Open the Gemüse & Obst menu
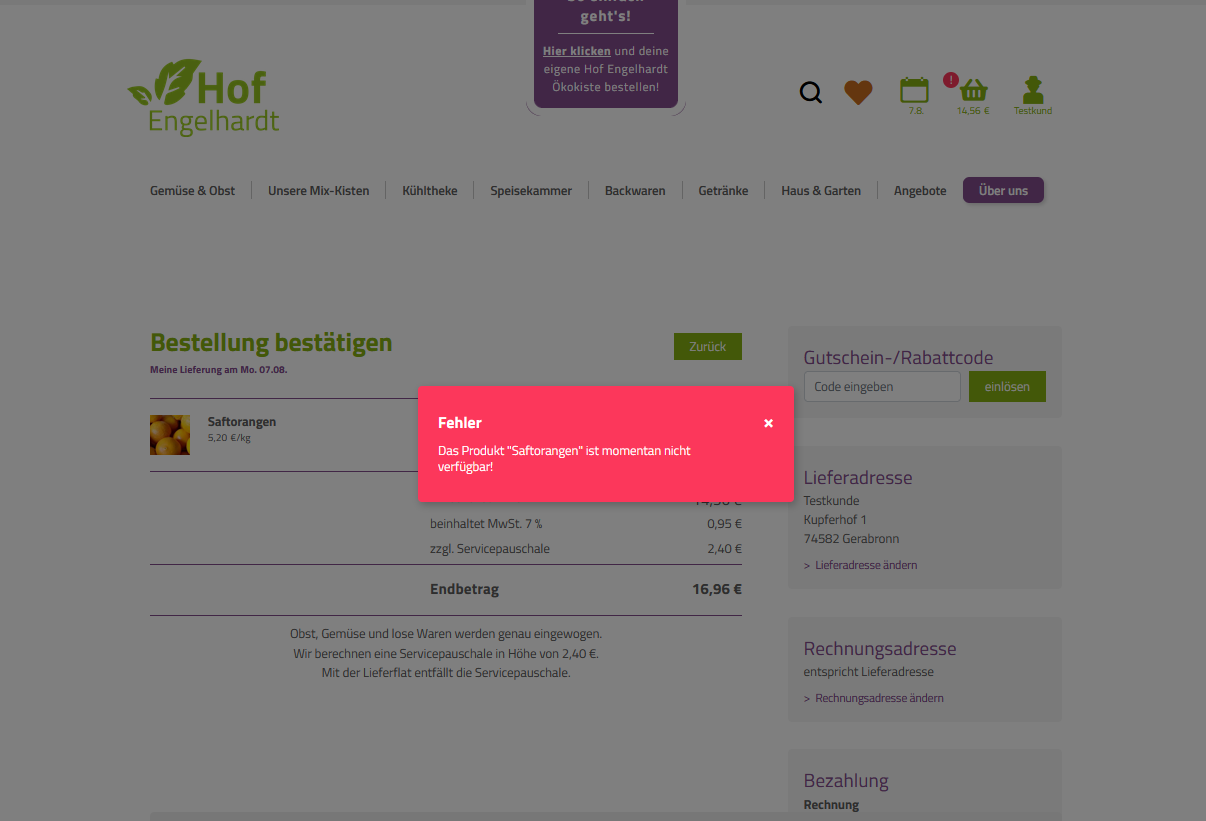 (193, 191)
